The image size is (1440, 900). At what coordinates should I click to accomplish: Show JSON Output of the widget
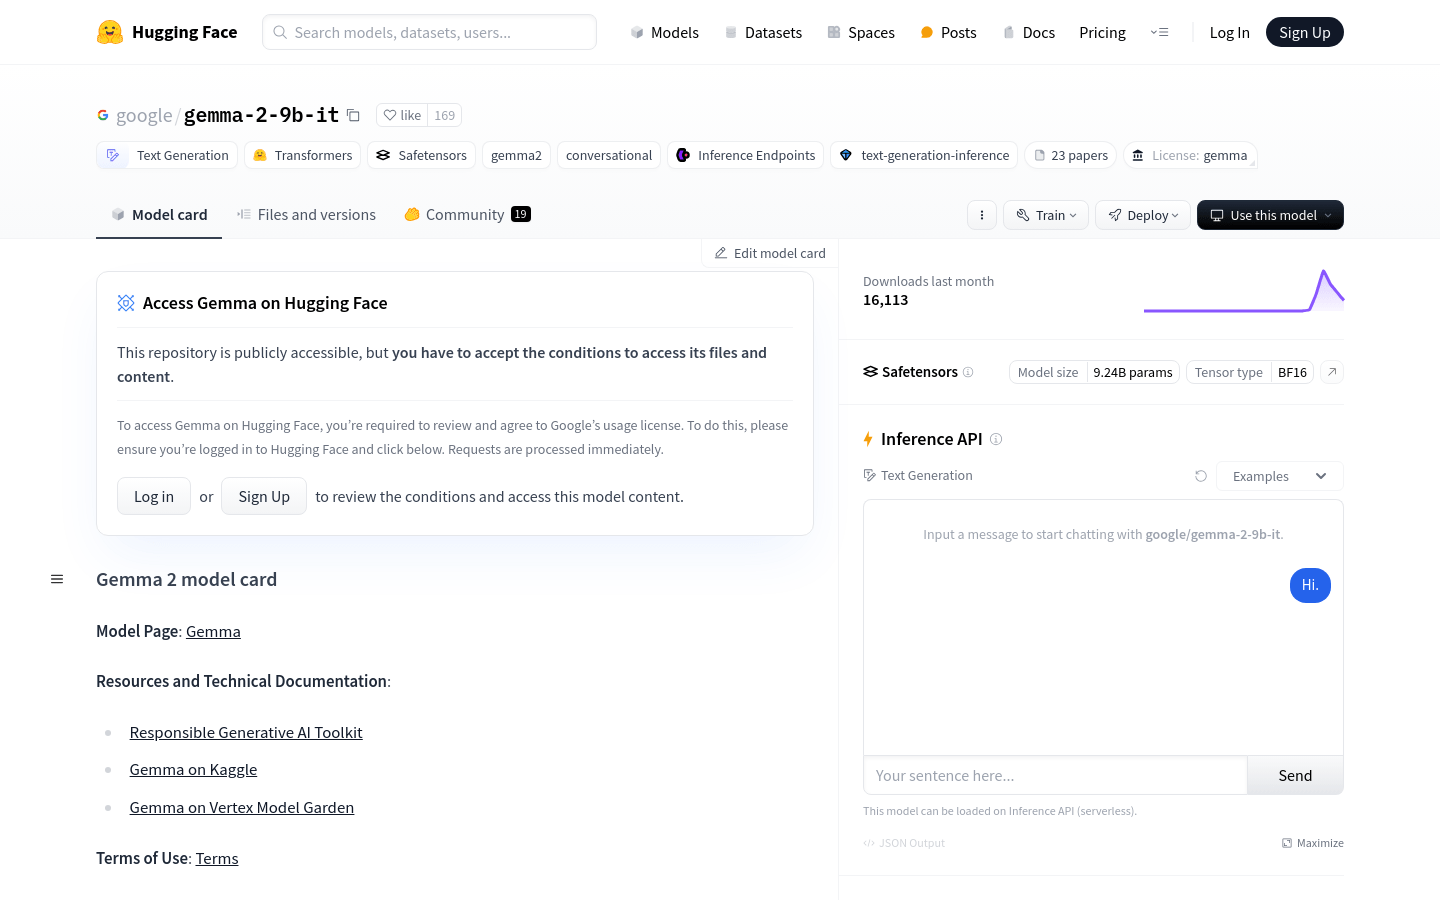[904, 843]
